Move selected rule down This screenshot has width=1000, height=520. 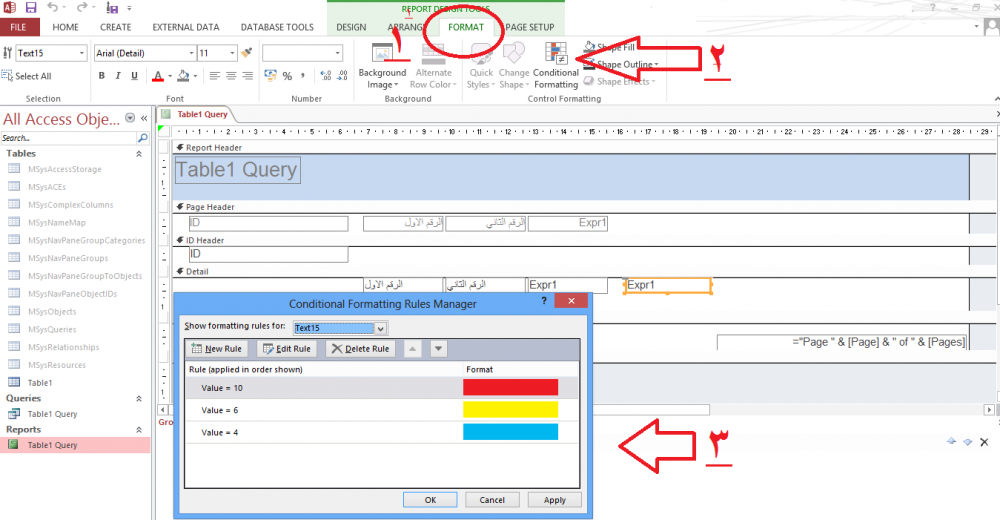(x=438, y=348)
